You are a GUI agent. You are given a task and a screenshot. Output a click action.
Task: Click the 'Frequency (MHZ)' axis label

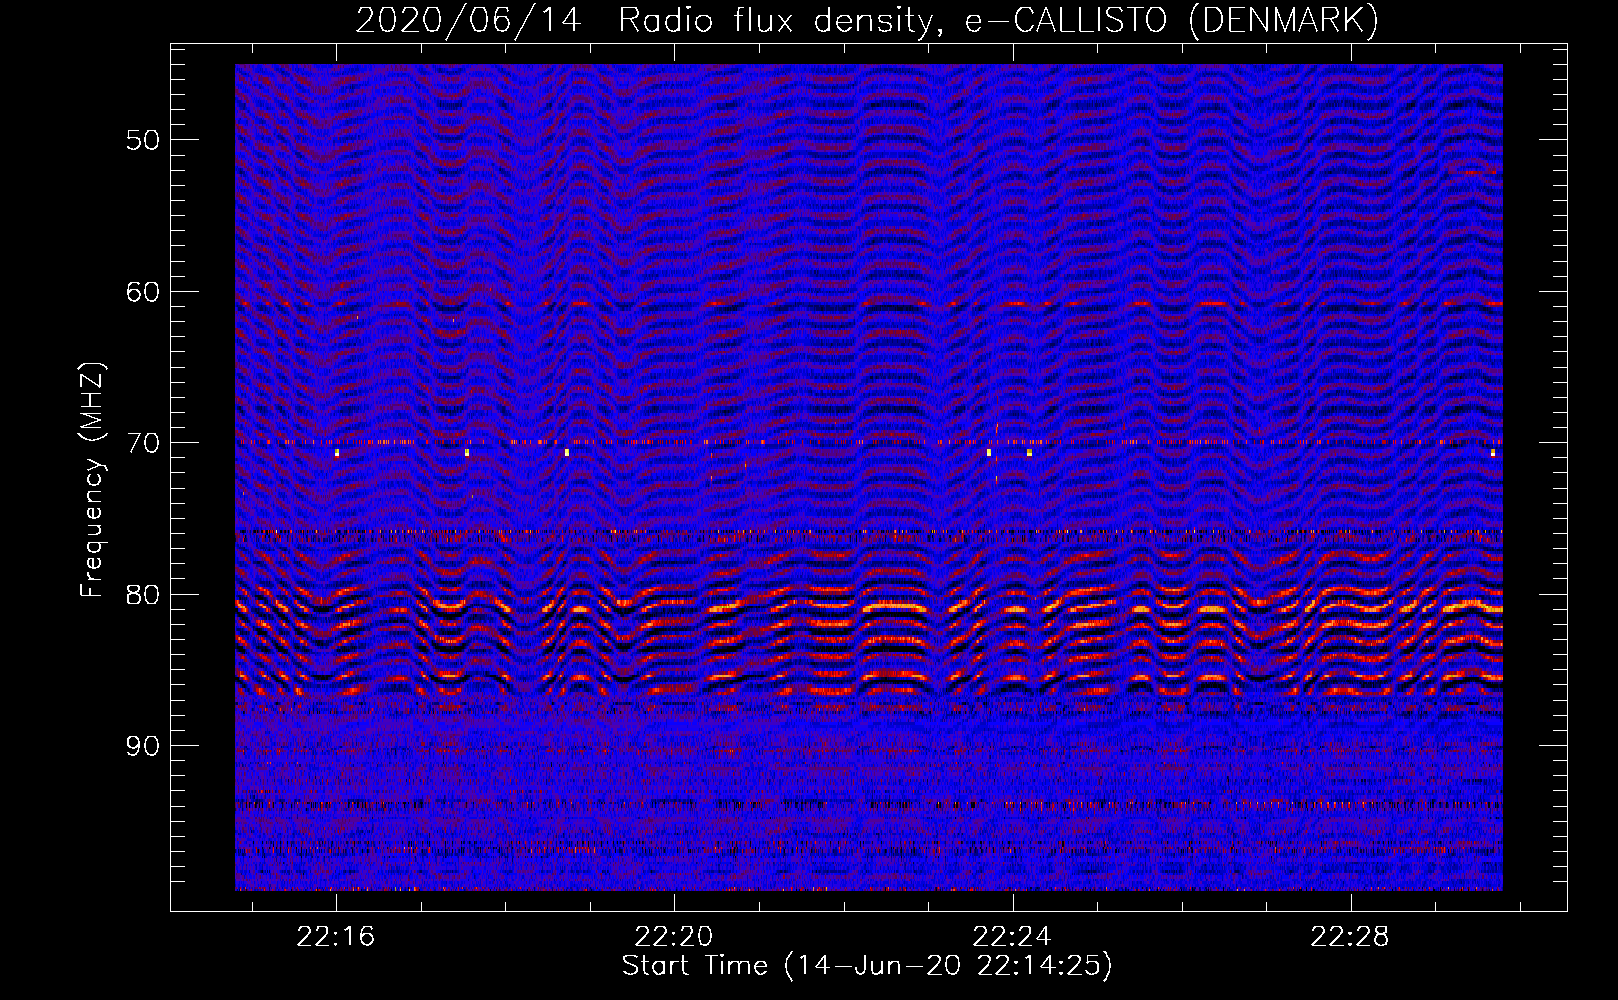[x=92, y=479]
